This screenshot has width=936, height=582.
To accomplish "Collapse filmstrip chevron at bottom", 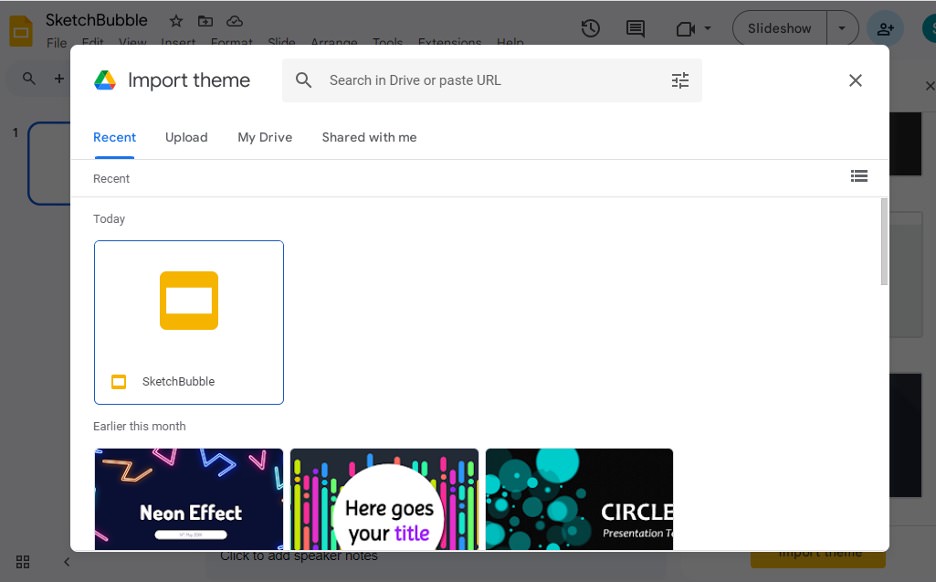I will pyautogui.click(x=67, y=562).
